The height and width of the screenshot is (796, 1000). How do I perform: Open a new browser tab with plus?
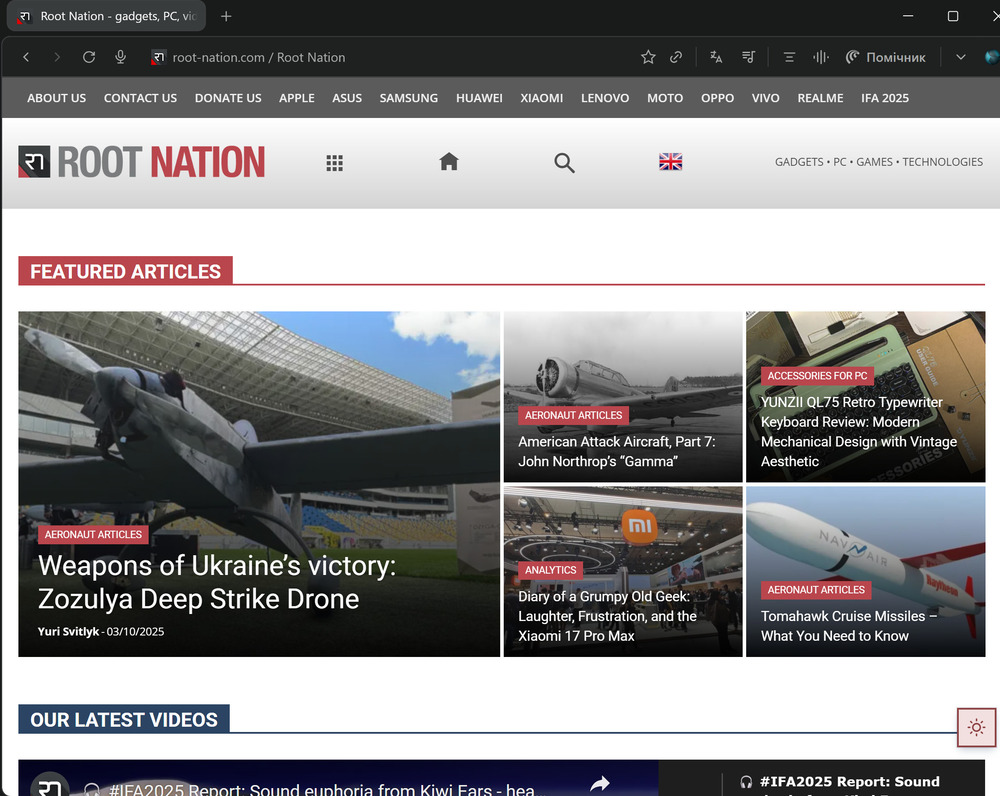(x=226, y=16)
